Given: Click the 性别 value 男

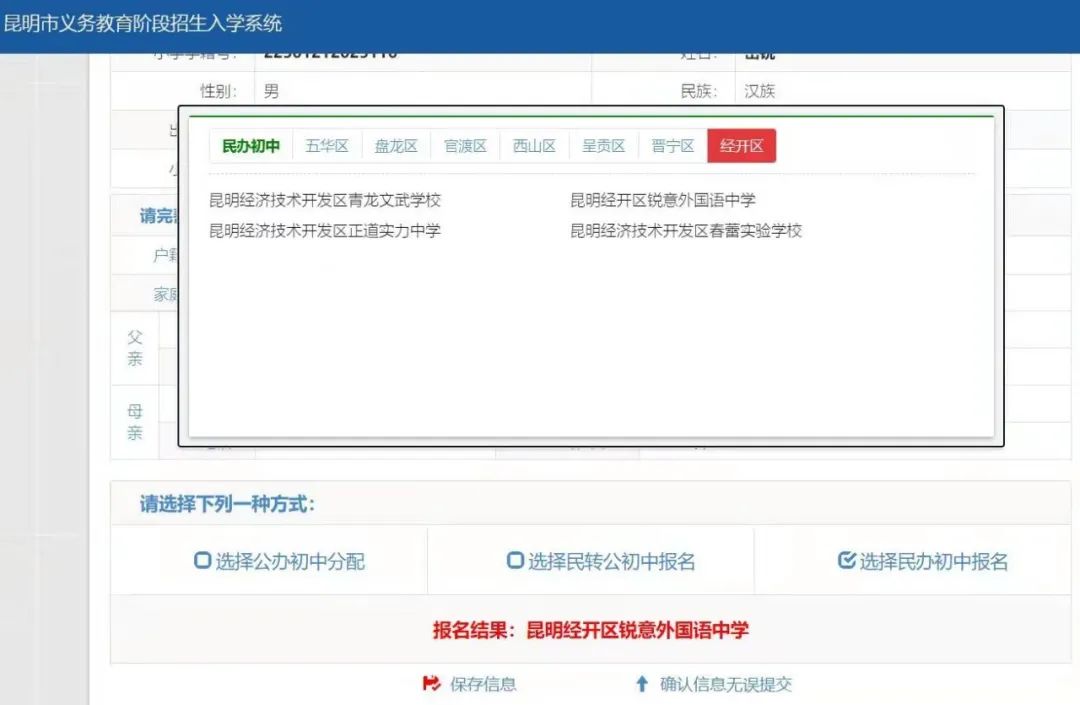Looking at the screenshot, I should point(271,91).
